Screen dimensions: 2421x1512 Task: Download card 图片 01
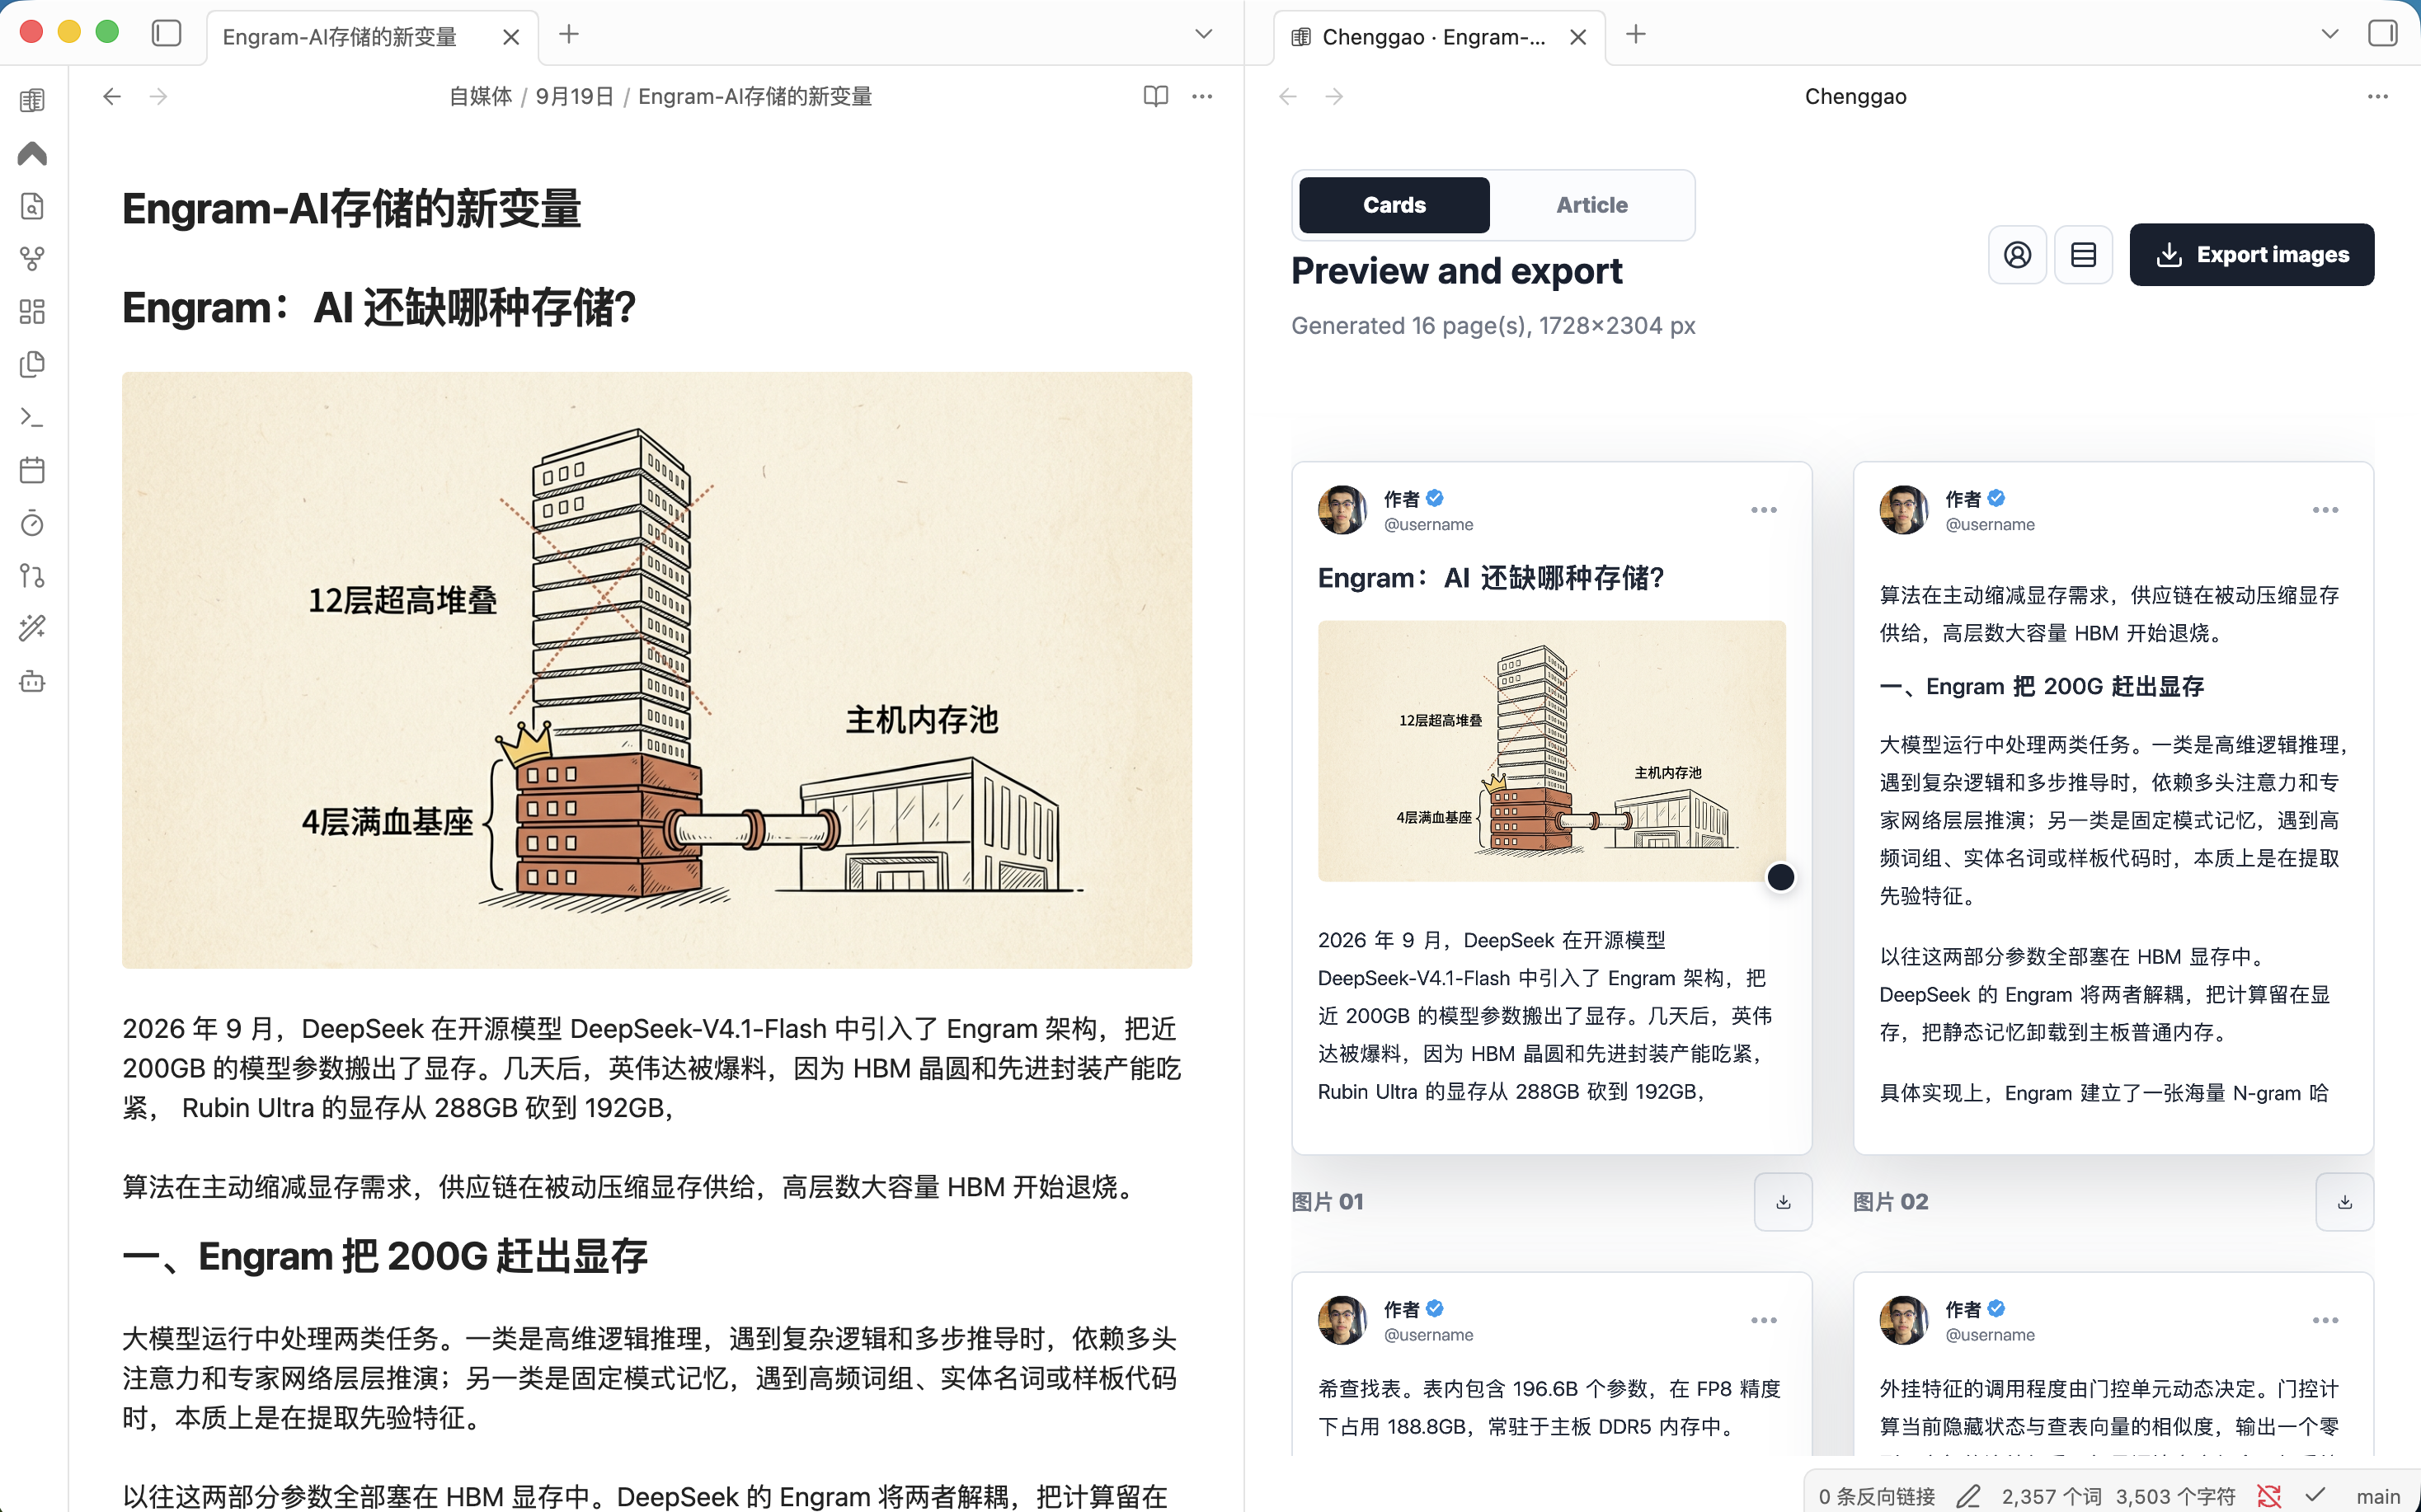tap(1783, 1202)
